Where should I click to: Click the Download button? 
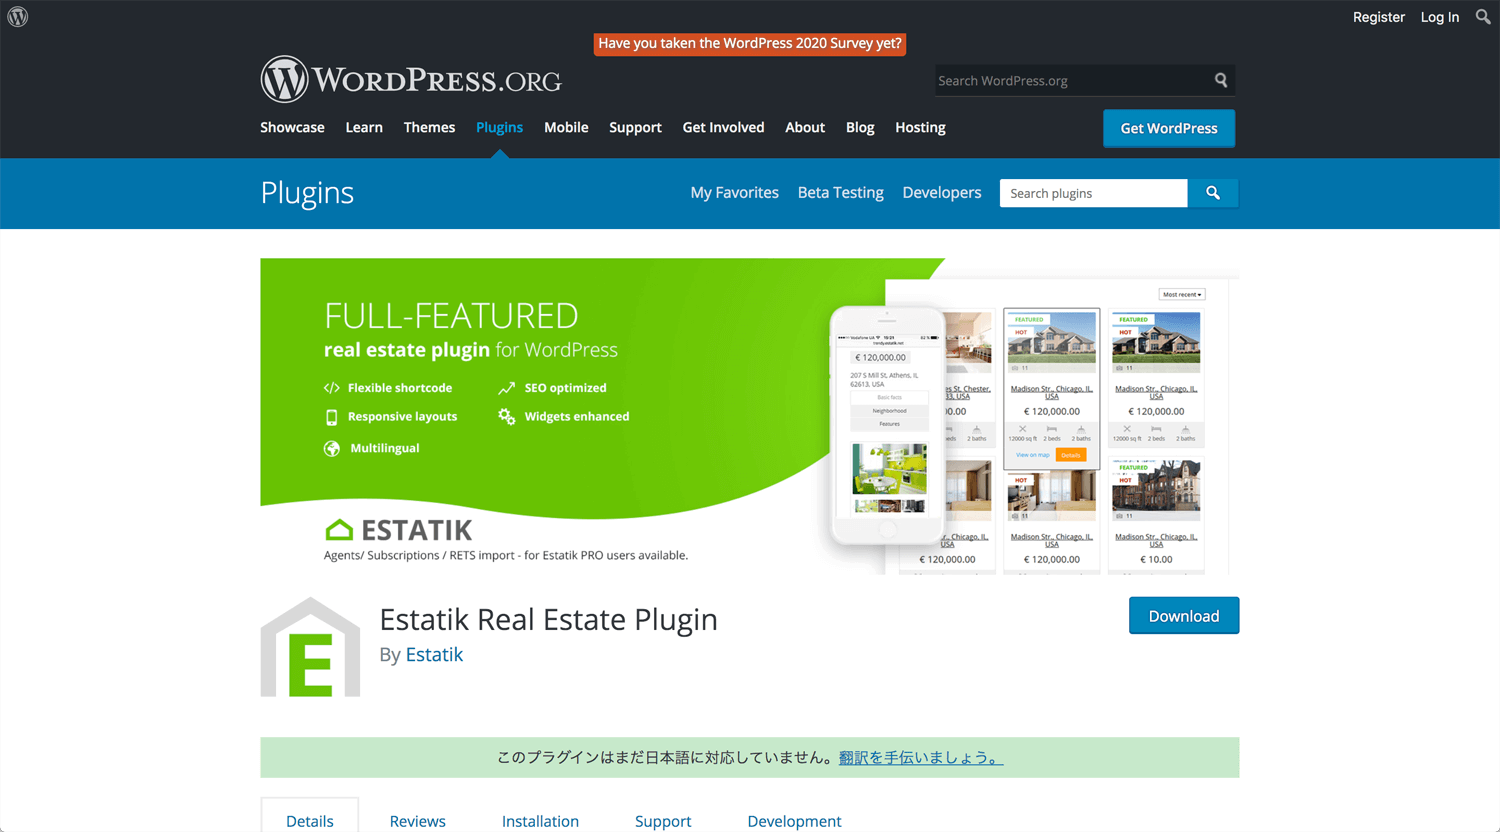point(1184,616)
